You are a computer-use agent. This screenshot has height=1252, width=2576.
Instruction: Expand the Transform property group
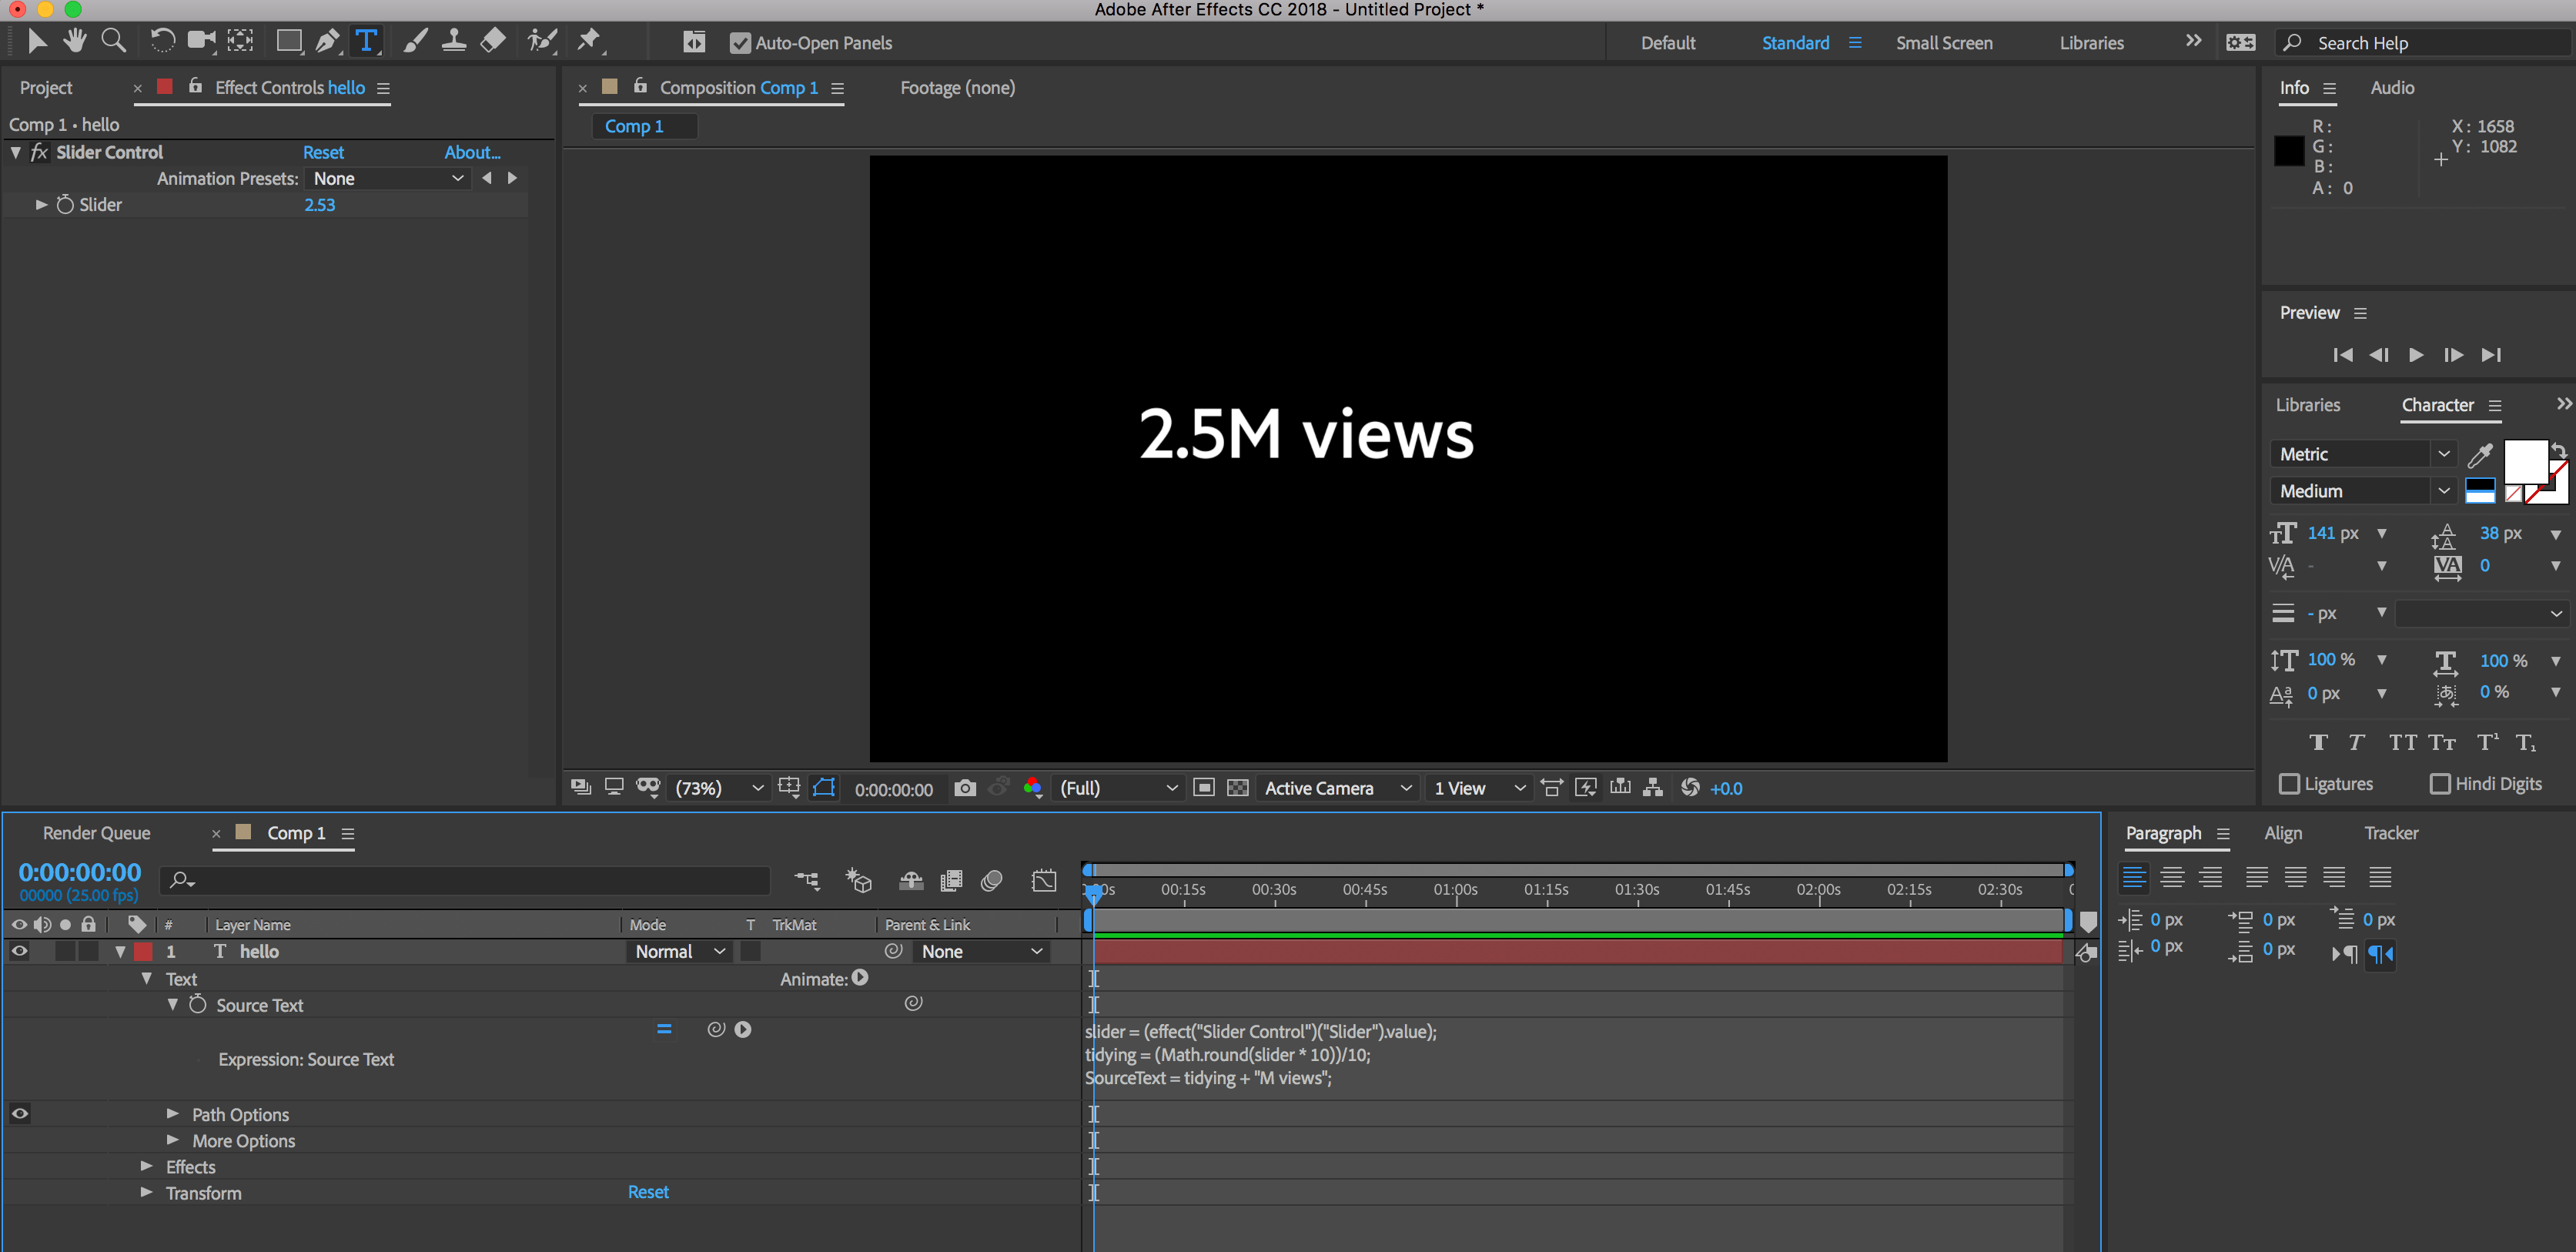(x=147, y=1192)
